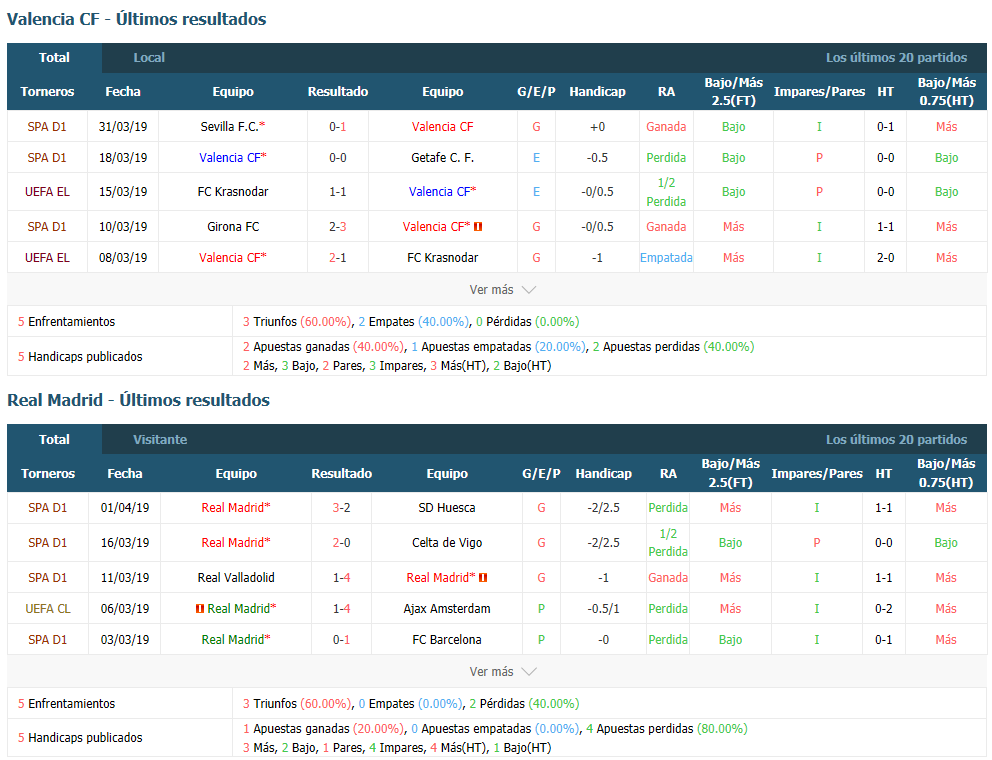This screenshot has height=760, width=992.
Task: Select the Total tab in the Valencia CF table
Action: pos(54,58)
